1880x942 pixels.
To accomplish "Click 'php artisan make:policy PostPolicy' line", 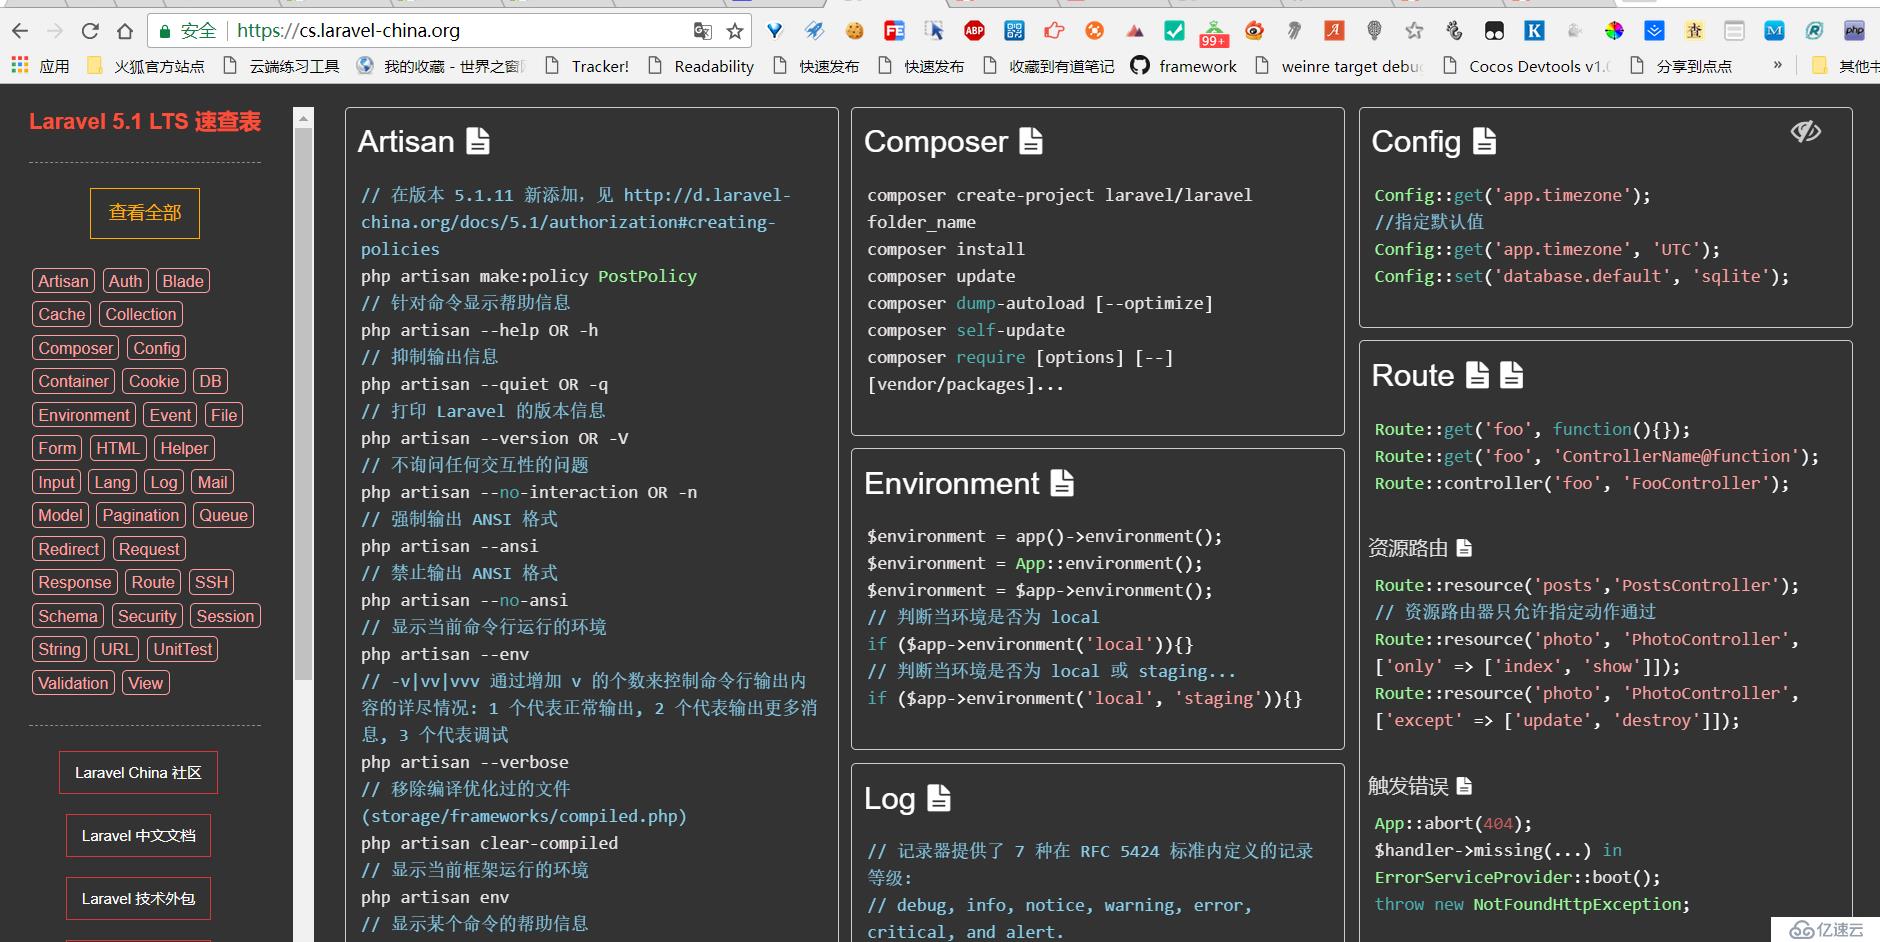I will [529, 276].
